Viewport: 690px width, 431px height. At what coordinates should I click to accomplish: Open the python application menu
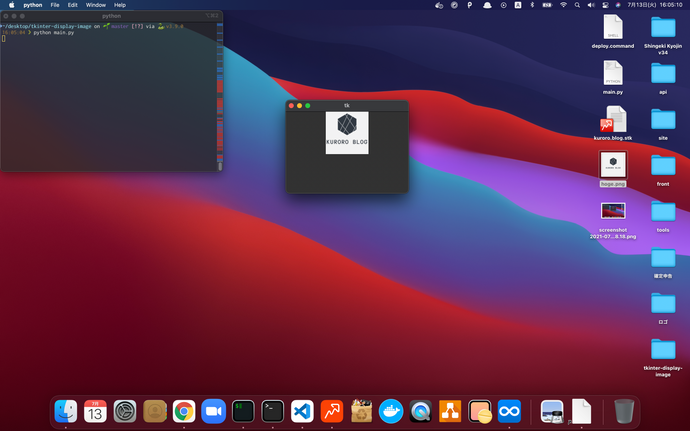click(33, 5)
